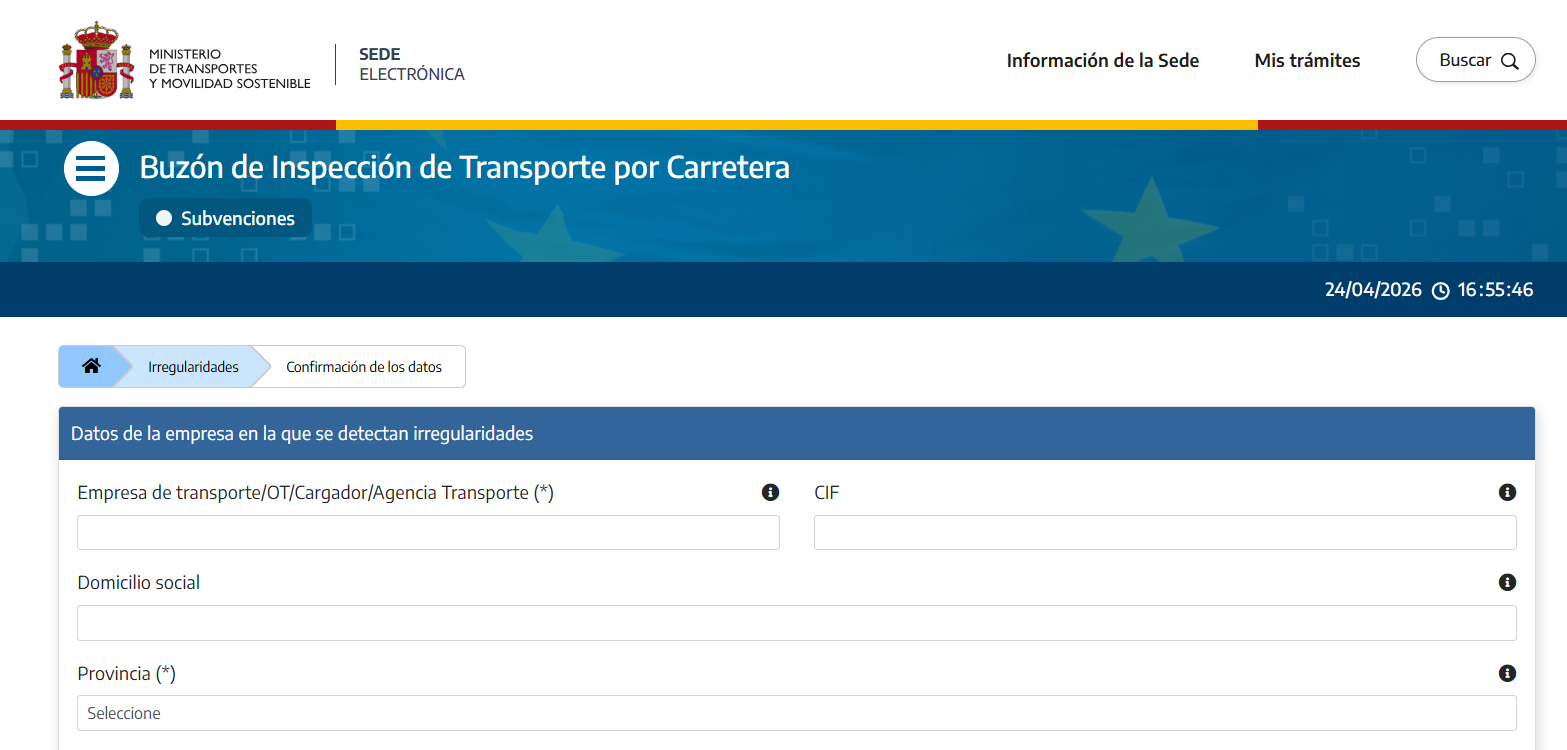The height and width of the screenshot is (750, 1567).
Task: Select Confirmación de los datos breadcrumb step
Action: (364, 367)
